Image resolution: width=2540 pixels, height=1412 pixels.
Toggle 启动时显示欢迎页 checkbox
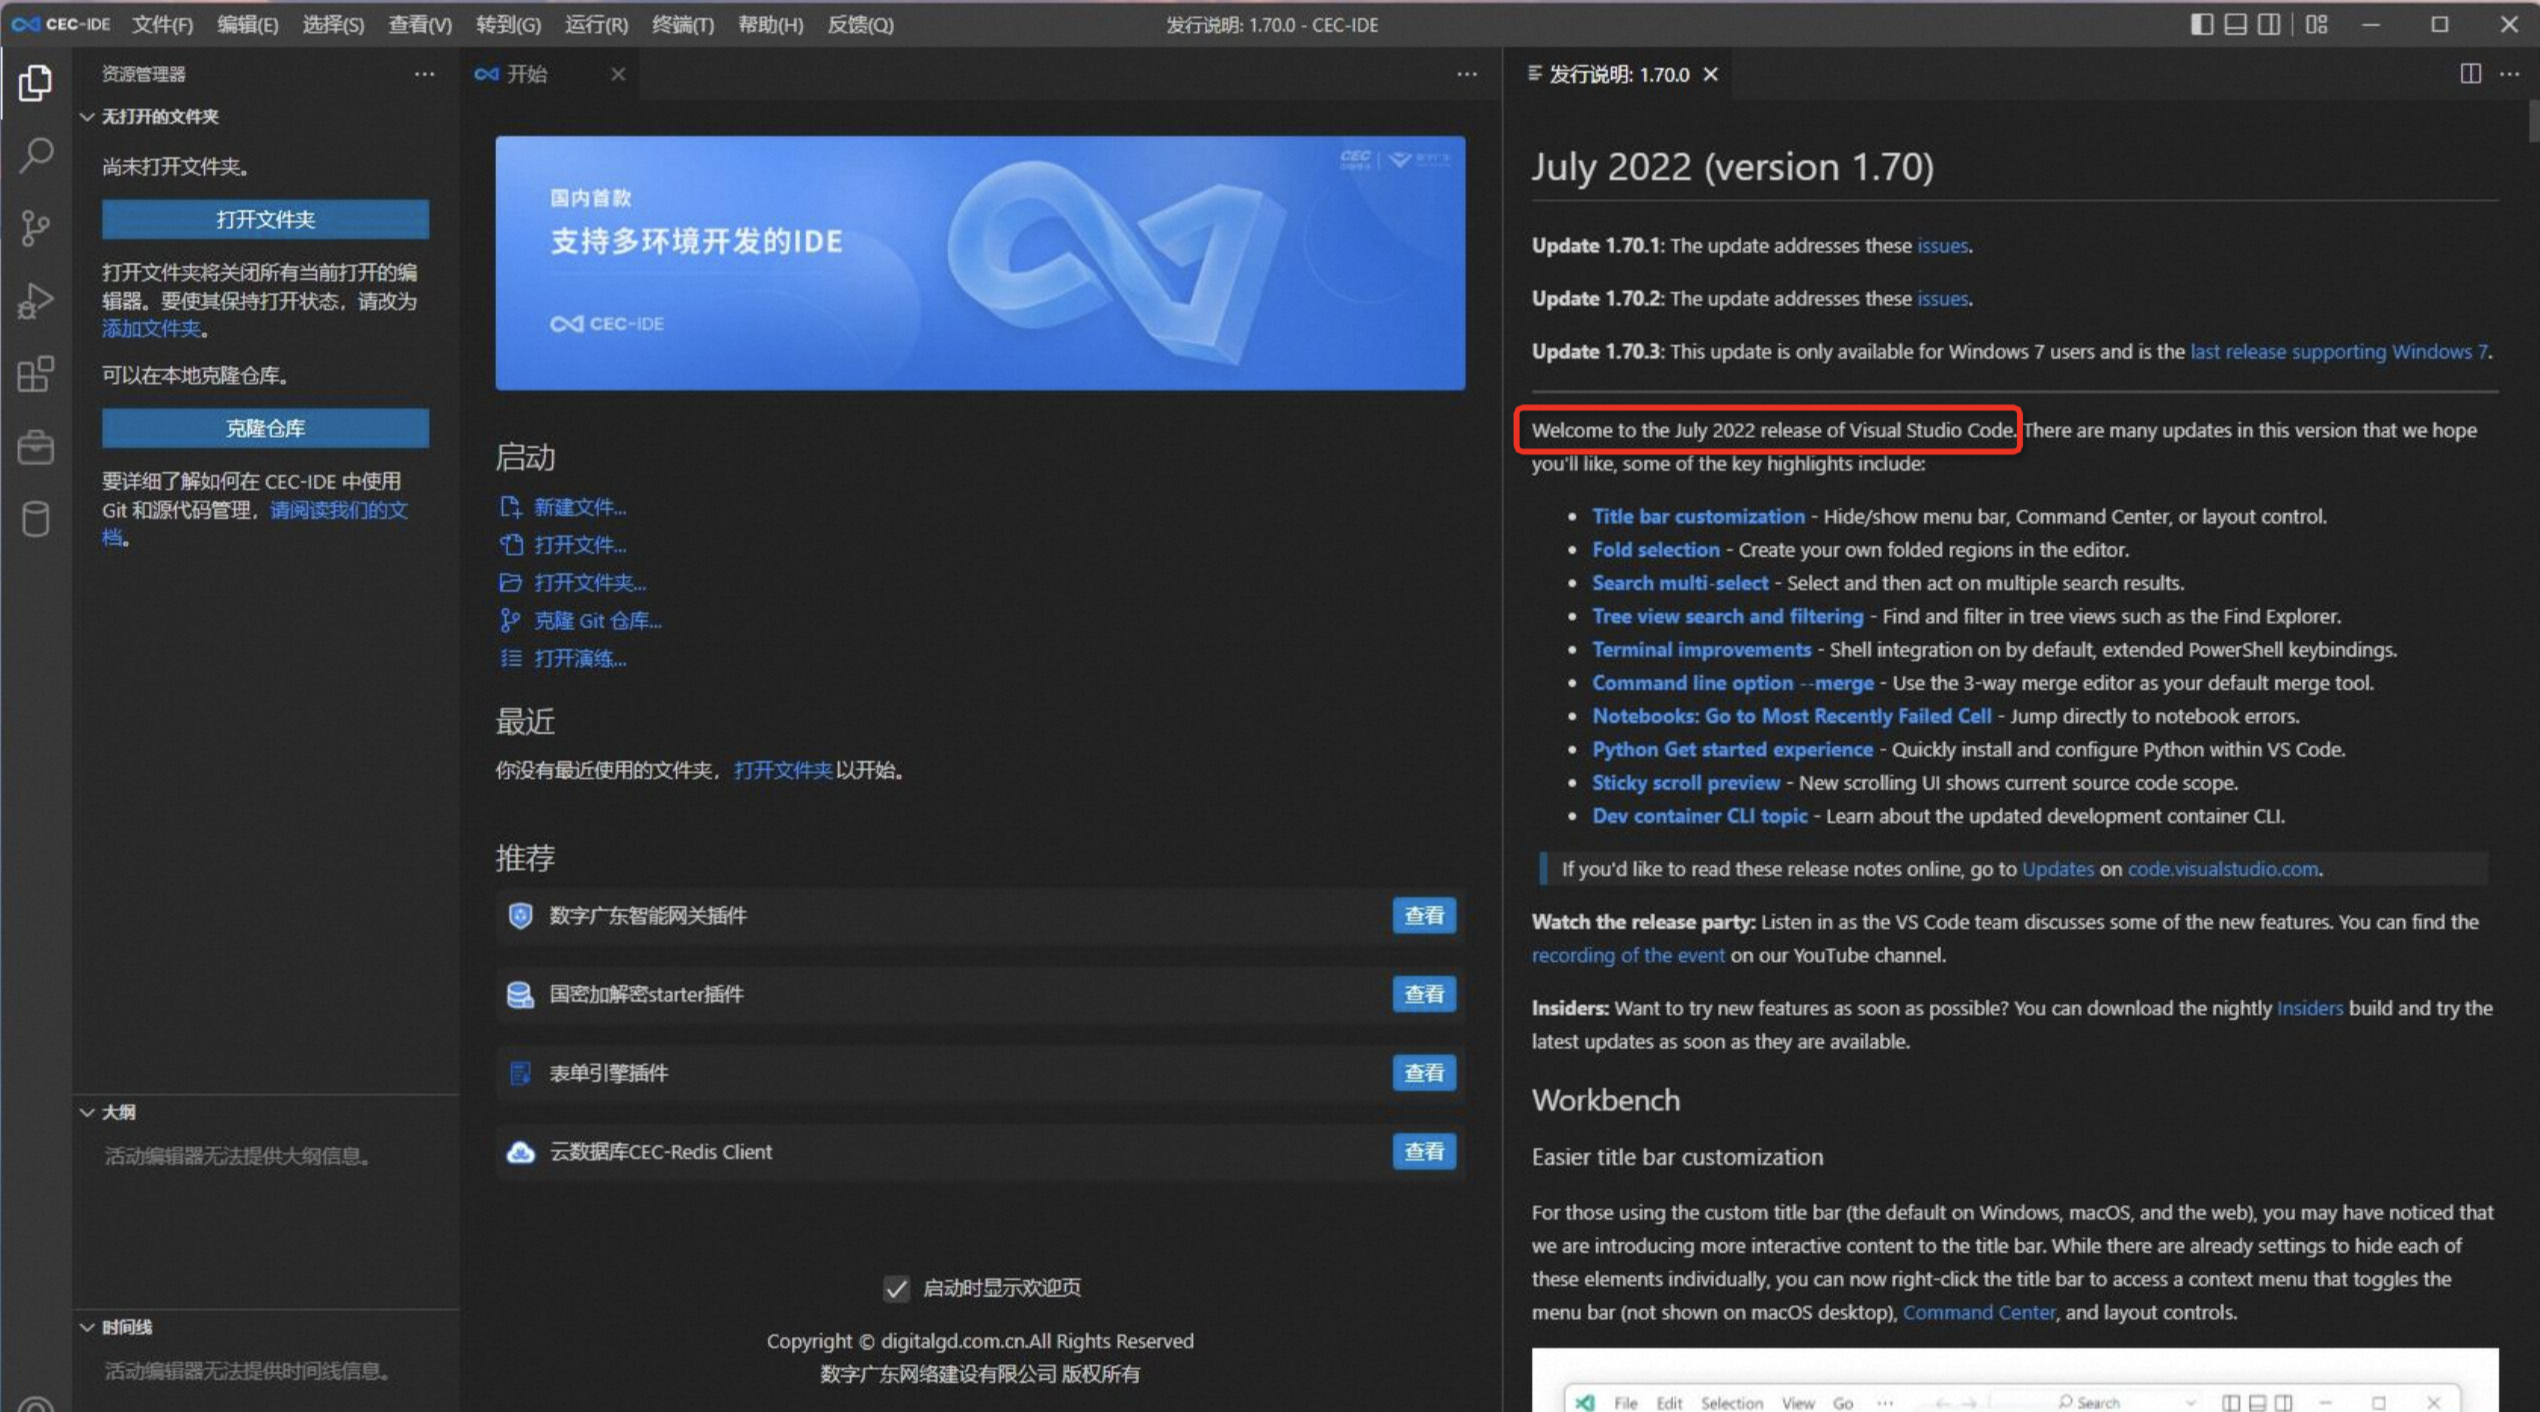tap(897, 1288)
